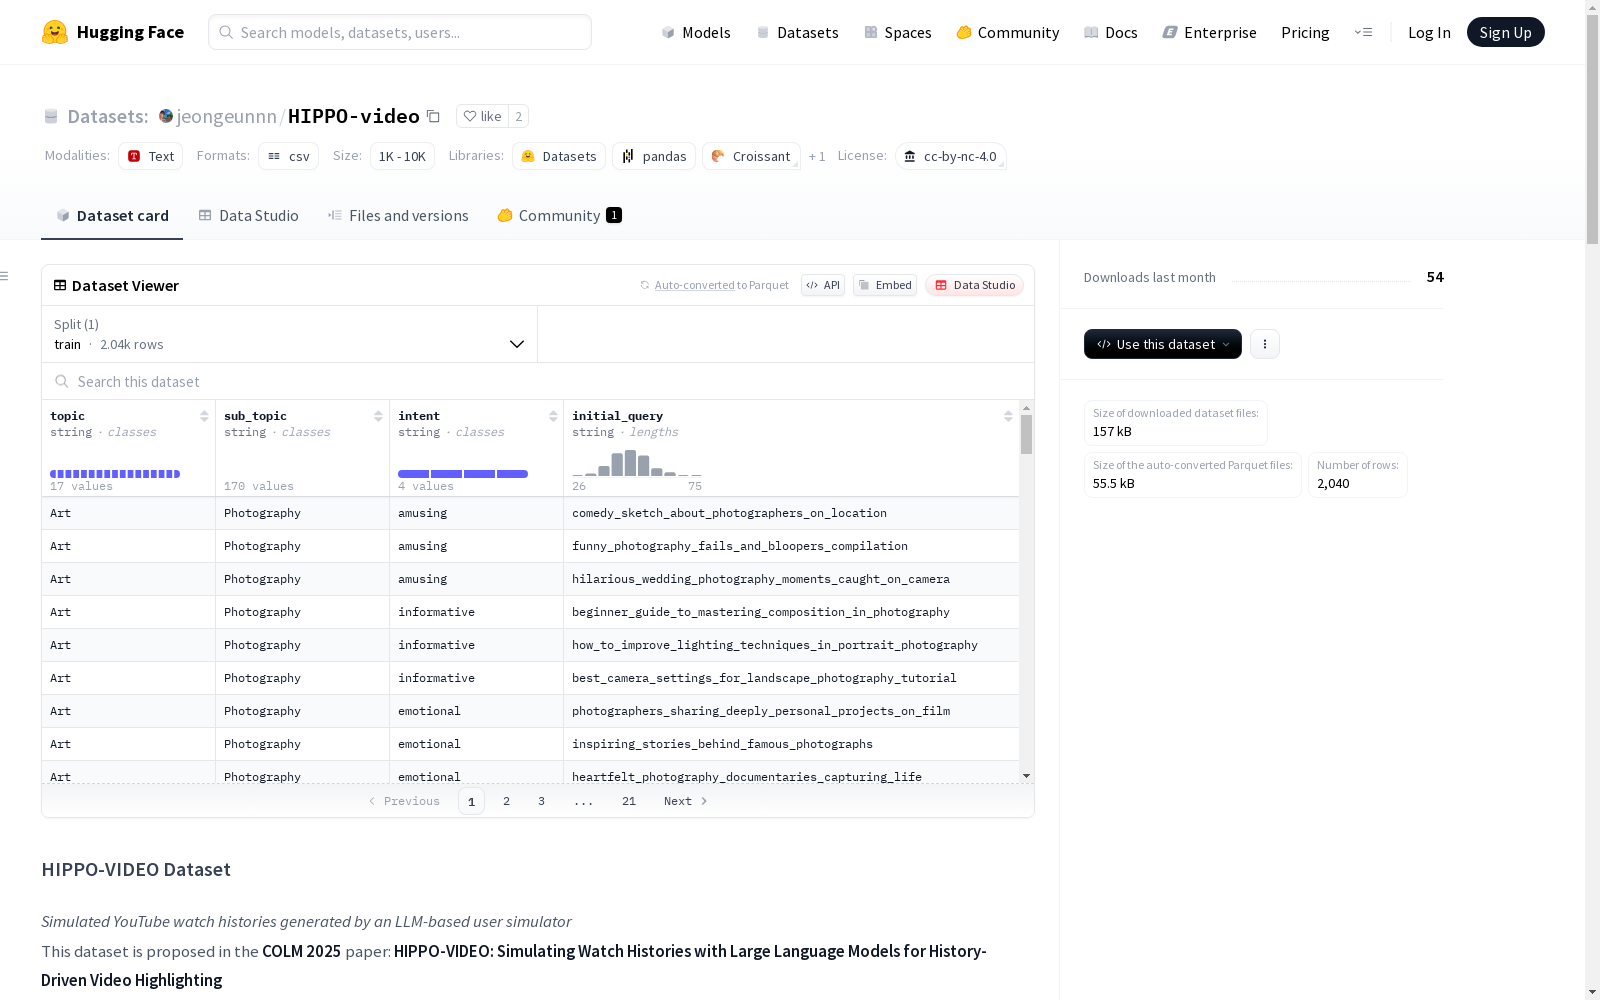Select the pandas library tag
Viewport: 1600px width, 1000px height.
tap(654, 156)
